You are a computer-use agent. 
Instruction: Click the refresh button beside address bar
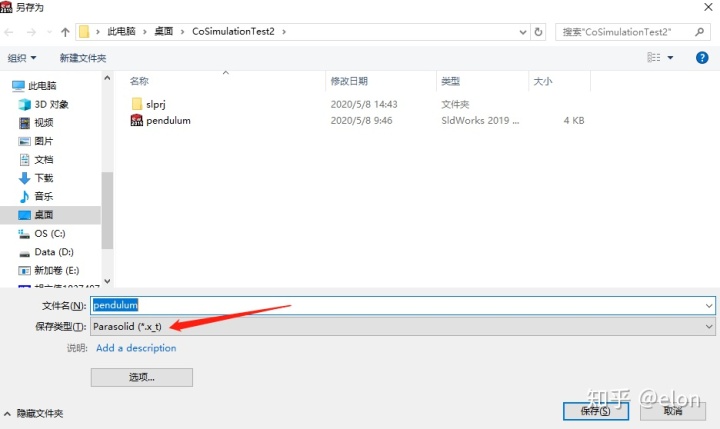(x=539, y=32)
